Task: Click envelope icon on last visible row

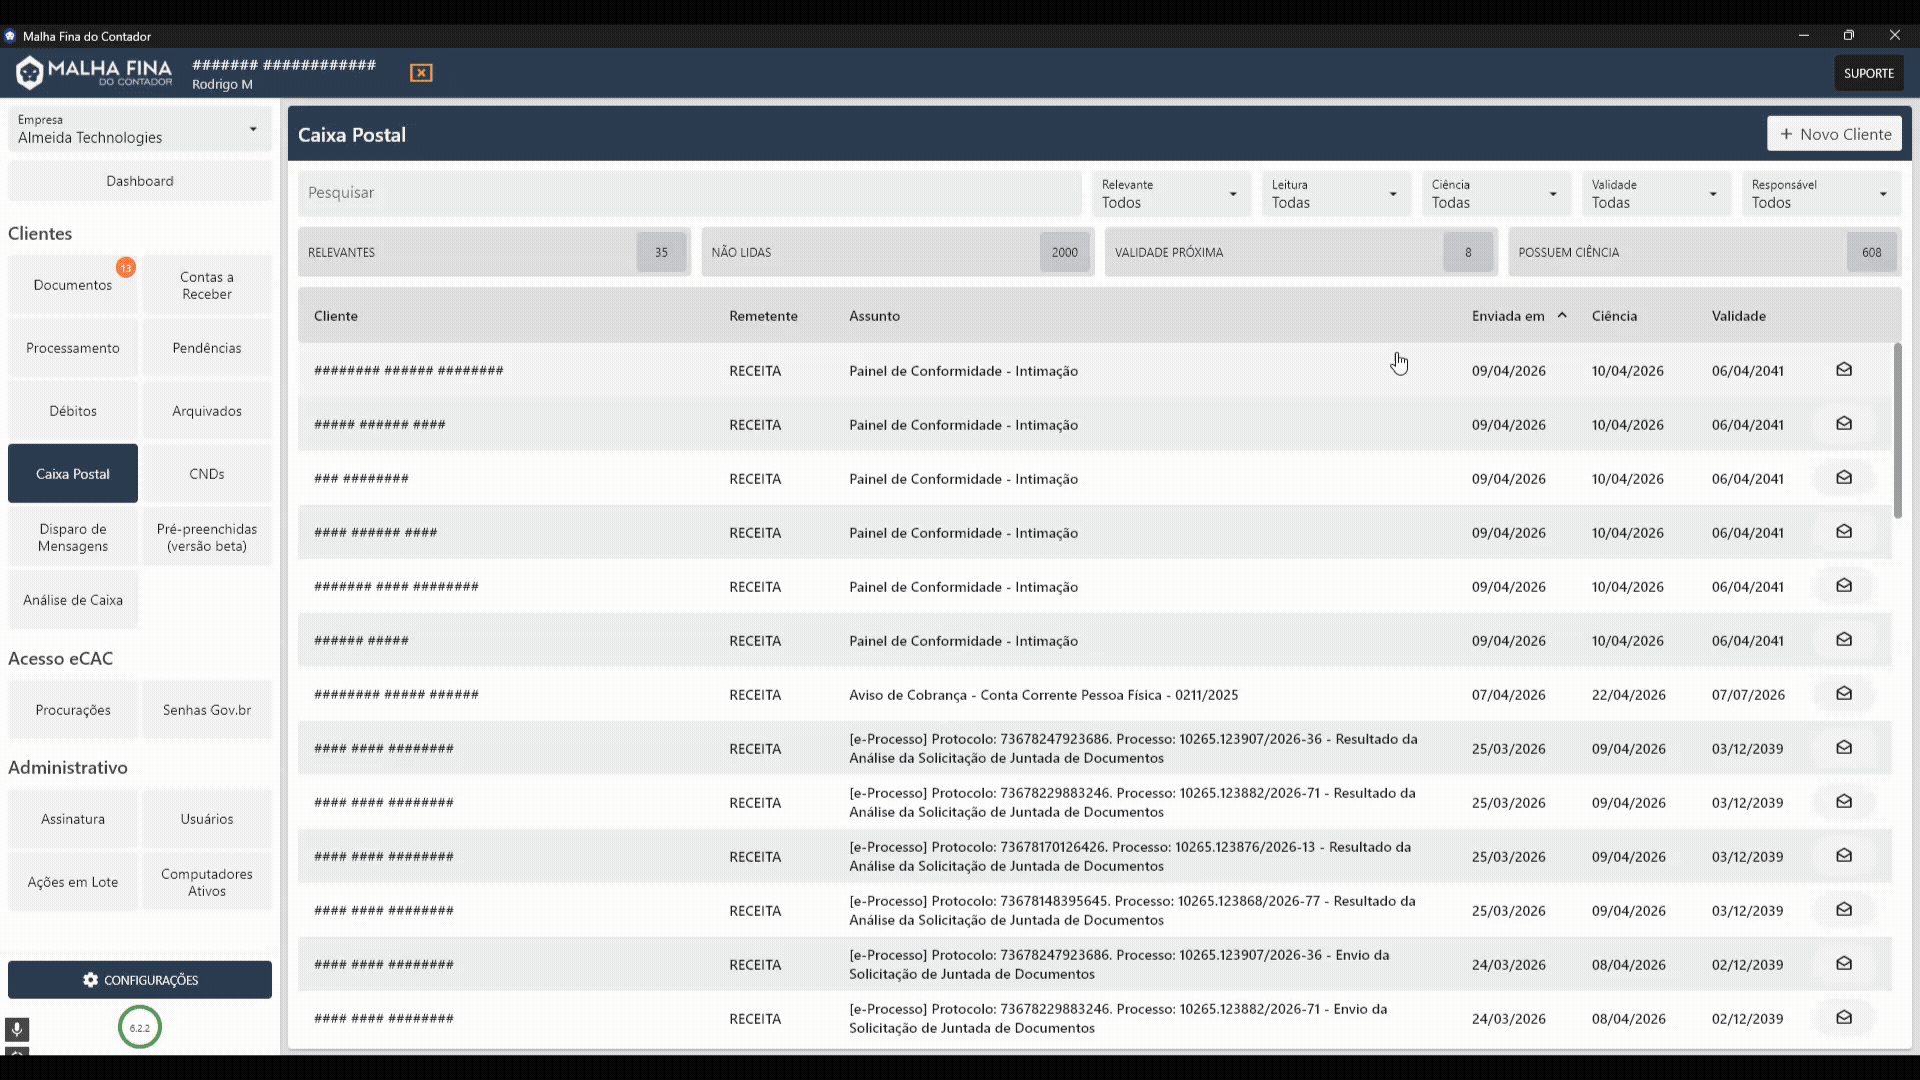Action: 1844,1018
